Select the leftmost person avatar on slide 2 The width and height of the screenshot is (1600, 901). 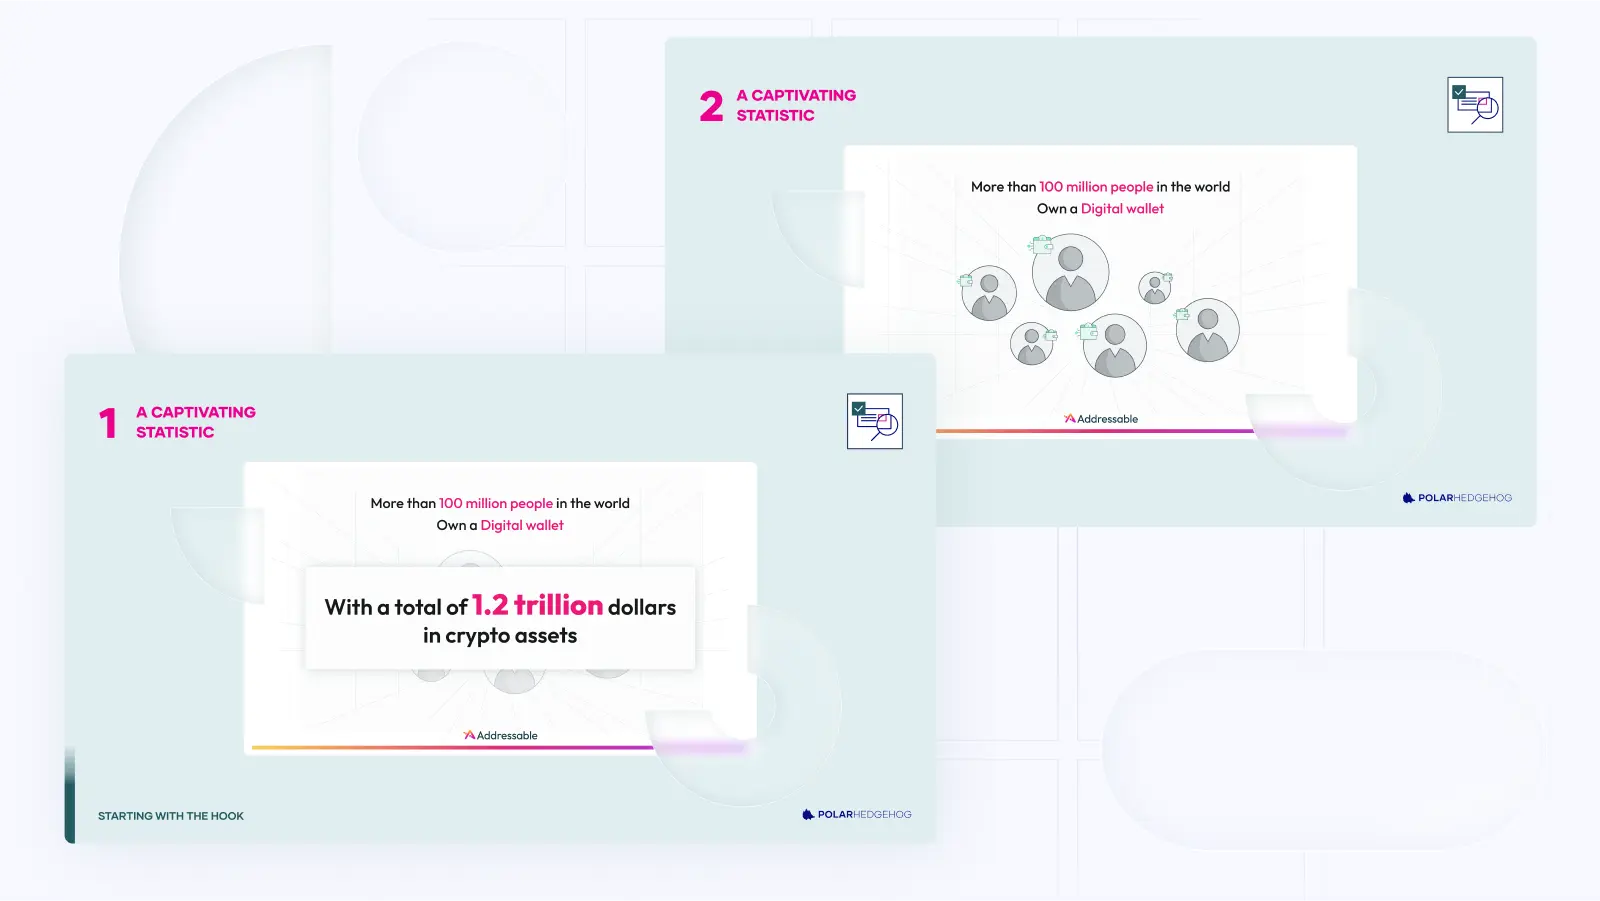coord(989,293)
